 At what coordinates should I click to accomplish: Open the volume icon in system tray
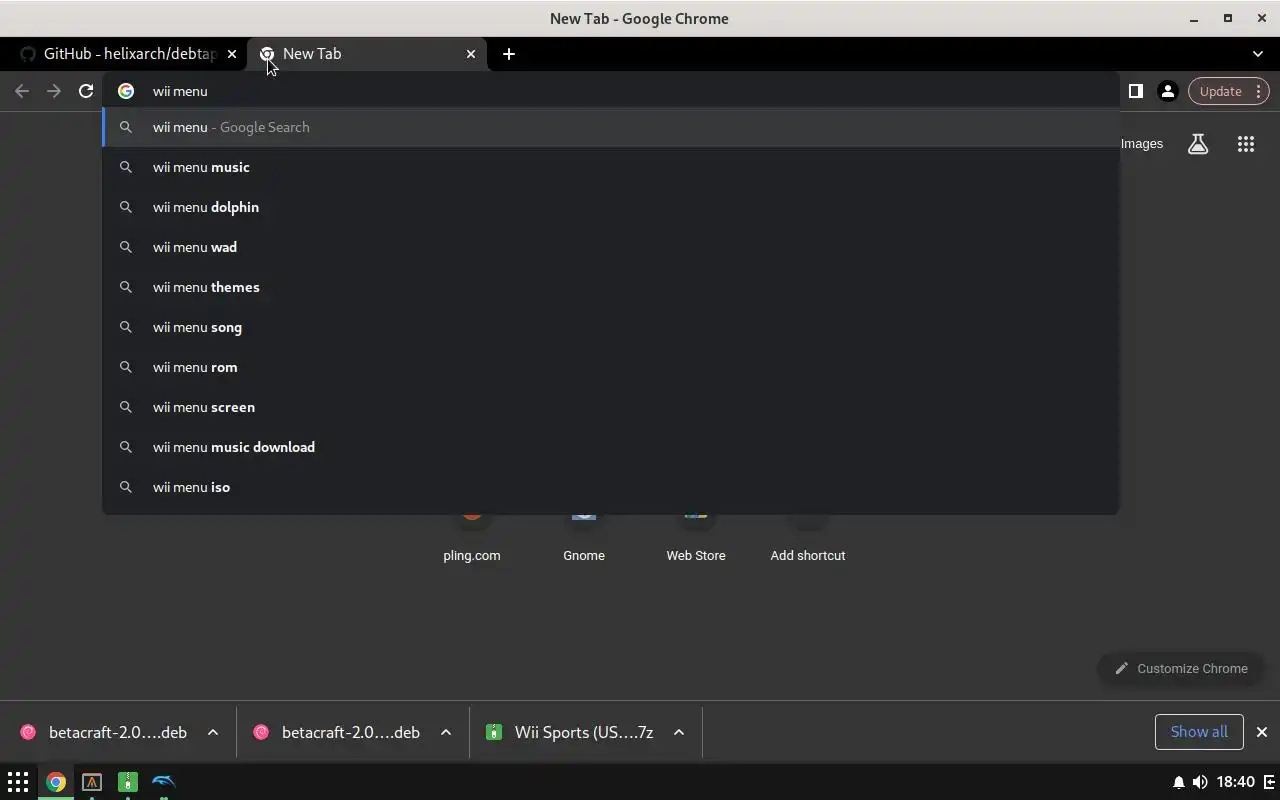tap(1200, 782)
